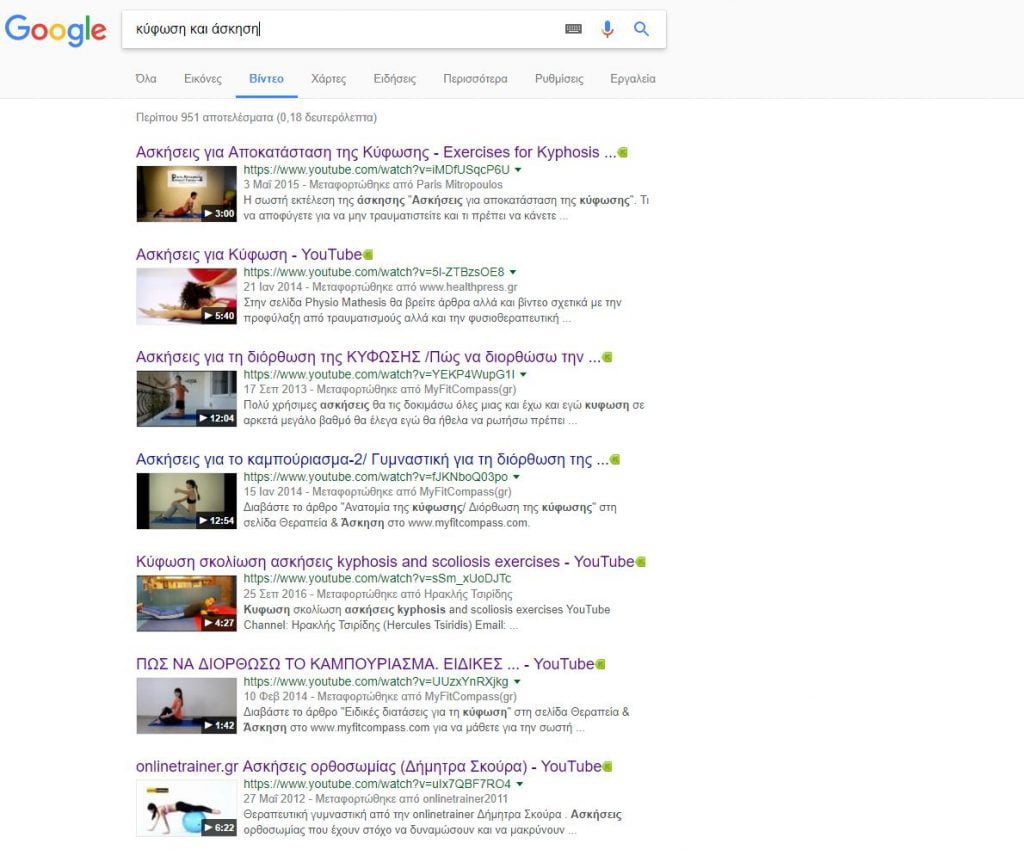Open result Ασκήσεις για Κύφωση - YouTube
The height and width of the screenshot is (856, 1024).
tap(248, 255)
